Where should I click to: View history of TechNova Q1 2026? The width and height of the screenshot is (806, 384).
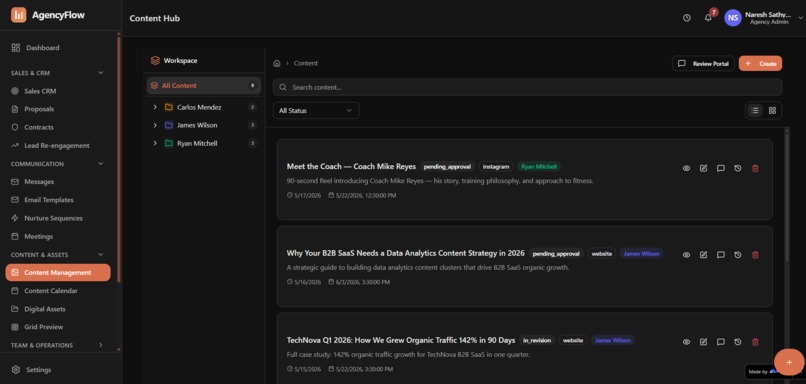[x=738, y=342]
